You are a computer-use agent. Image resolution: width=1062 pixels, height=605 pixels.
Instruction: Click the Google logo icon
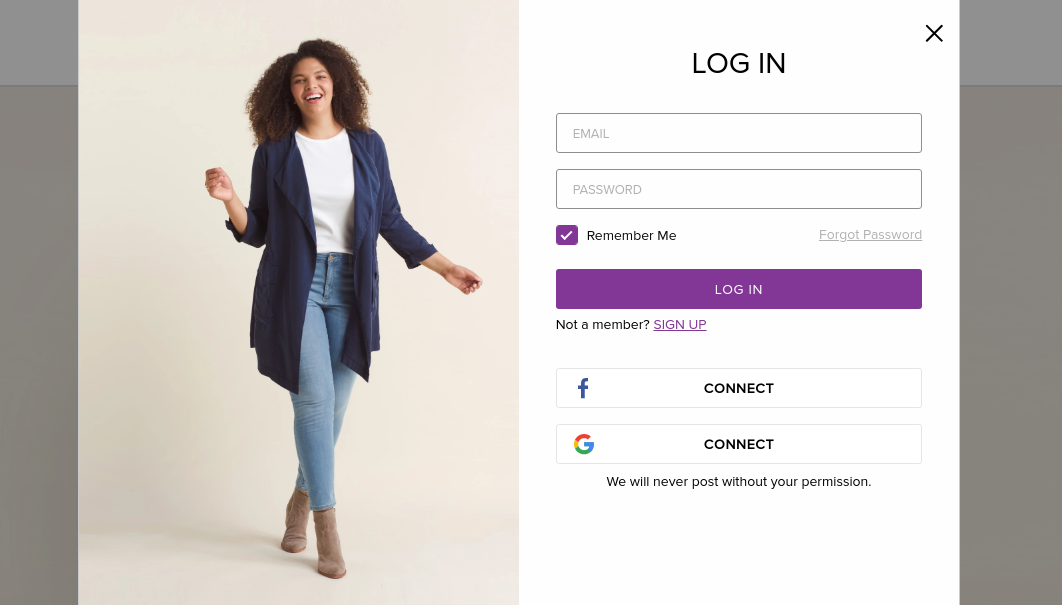584,444
